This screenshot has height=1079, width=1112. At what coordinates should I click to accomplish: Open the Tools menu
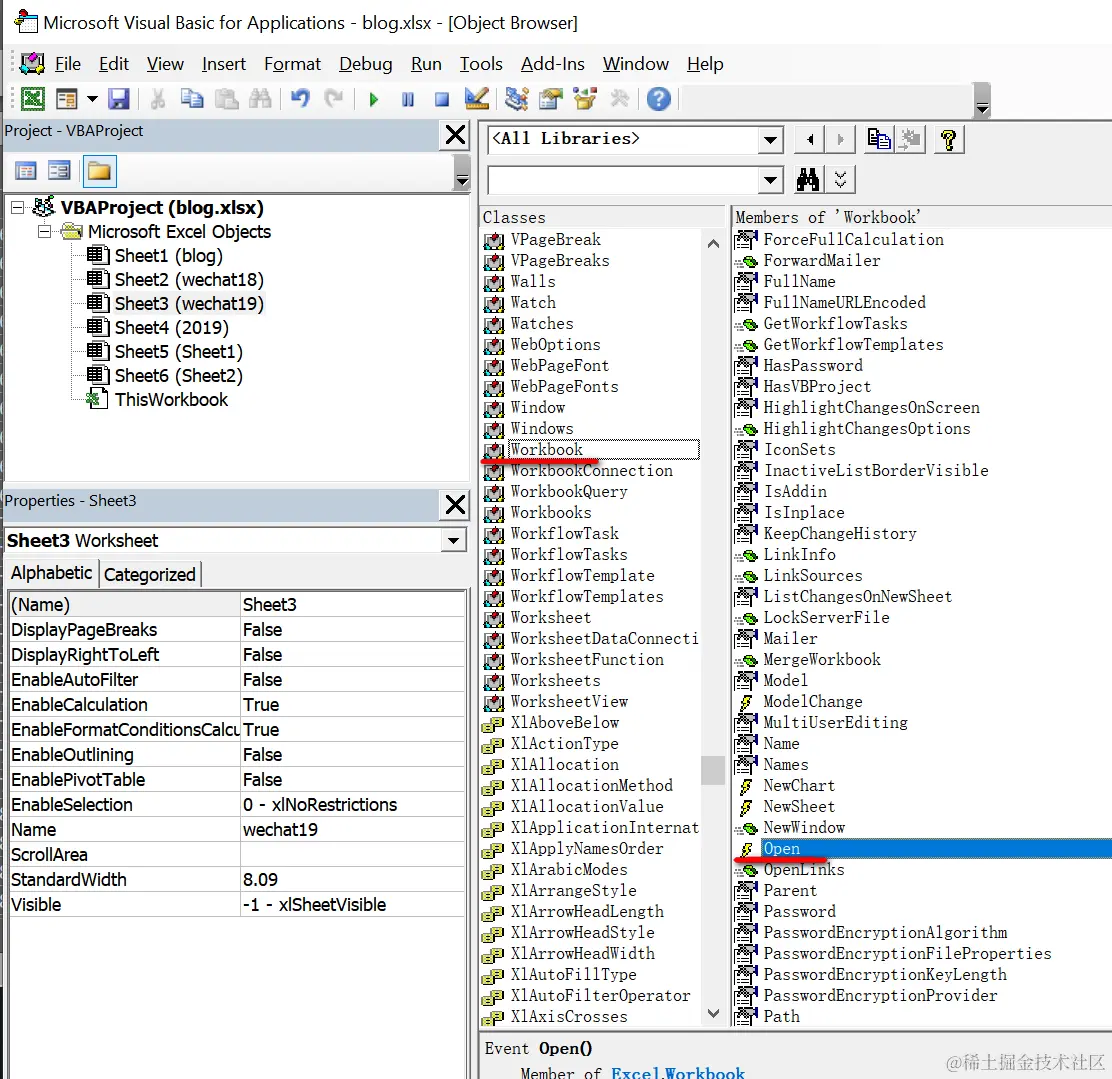point(481,64)
